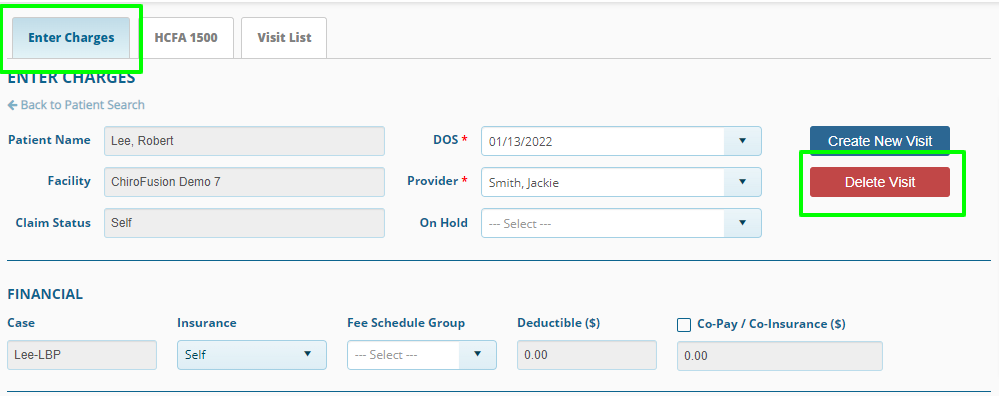Click the Deductible ($) label
Viewport: 999px width, 396px height.
click(559, 323)
